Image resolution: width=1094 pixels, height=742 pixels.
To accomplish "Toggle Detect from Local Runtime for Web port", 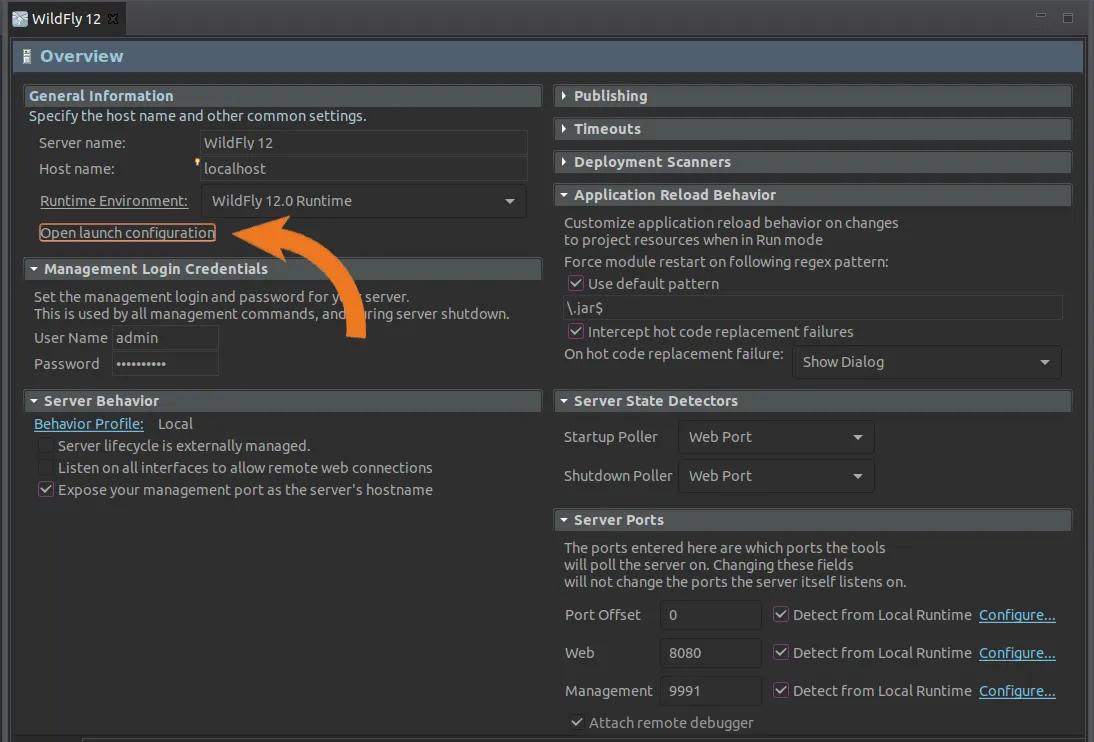I will click(x=781, y=653).
